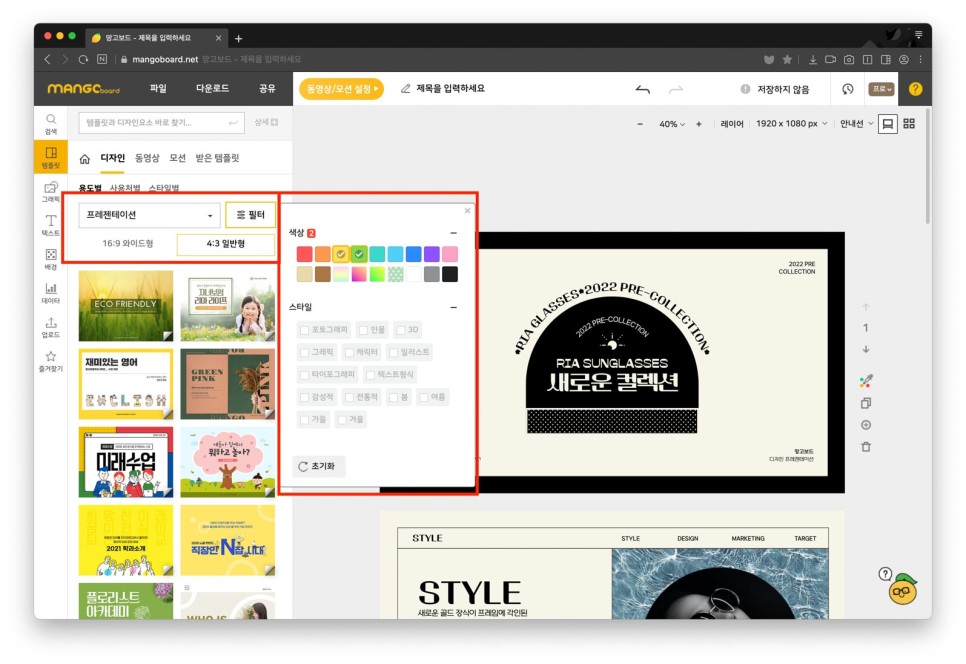Open browser downloads icon
The height and width of the screenshot is (664, 966).
pyautogui.click(x=813, y=60)
